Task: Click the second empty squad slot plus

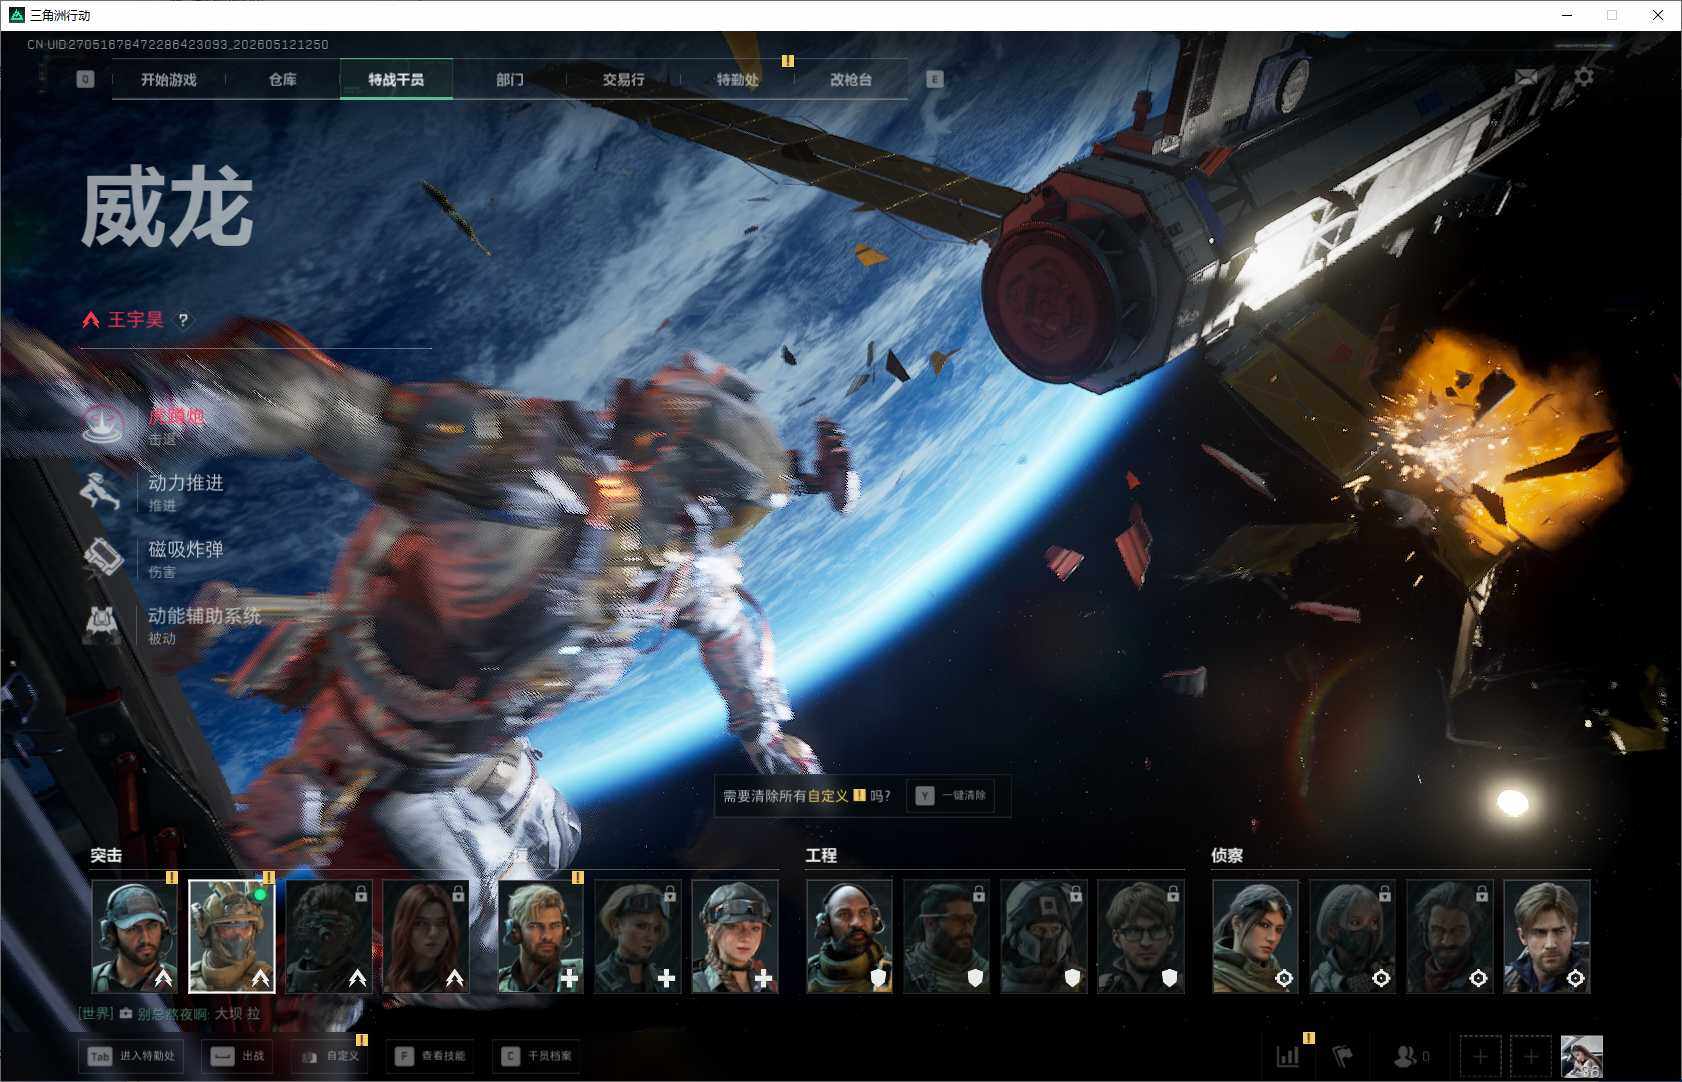Action: click(x=1531, y=1056)
